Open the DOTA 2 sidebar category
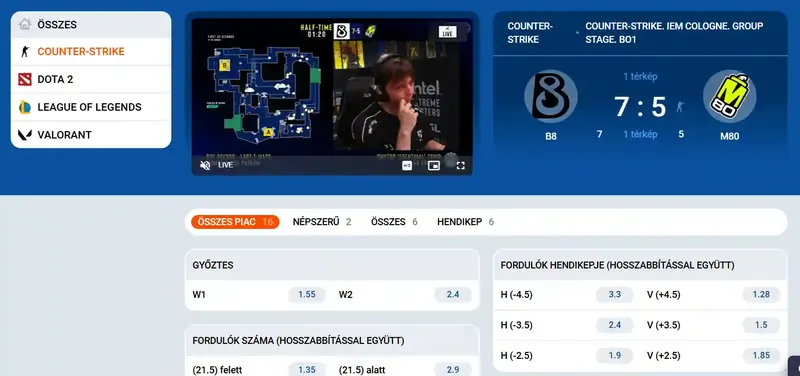 (91, 79)
